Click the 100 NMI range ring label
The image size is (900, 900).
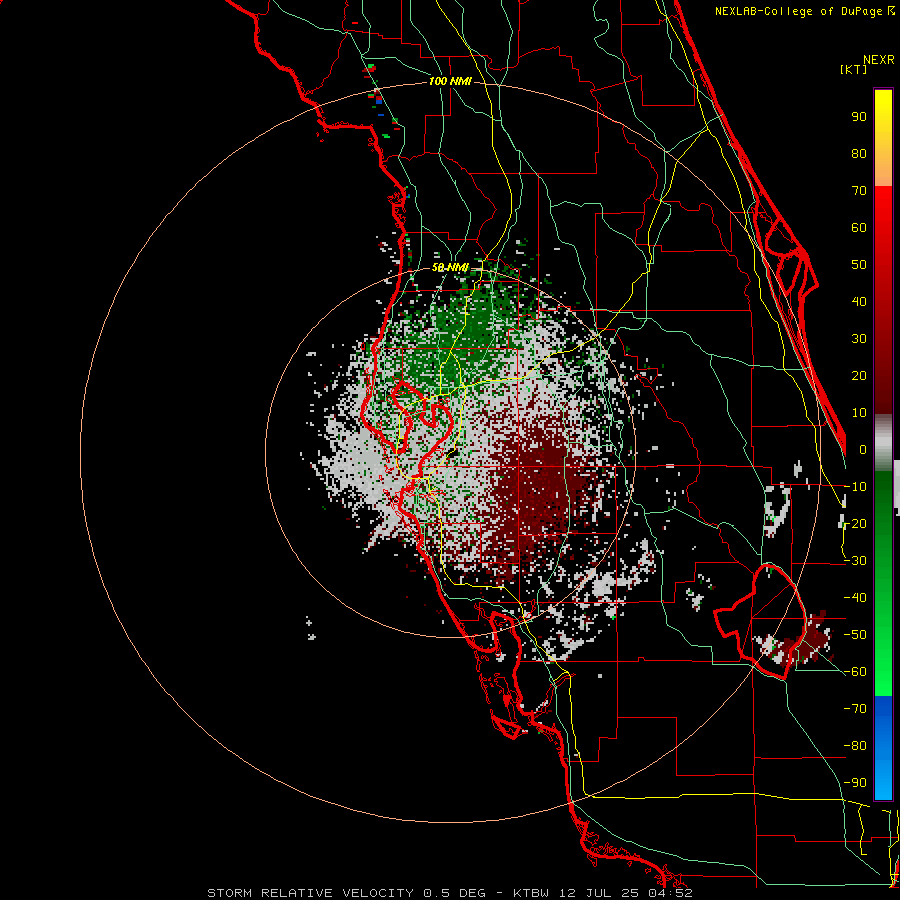pyautogui.click(x=449, y=81)
